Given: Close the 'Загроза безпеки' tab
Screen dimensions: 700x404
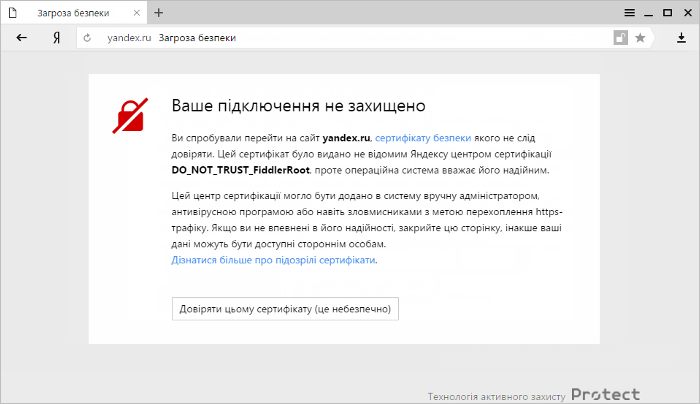Looking at the screenshot, I should tap(137, 13).
